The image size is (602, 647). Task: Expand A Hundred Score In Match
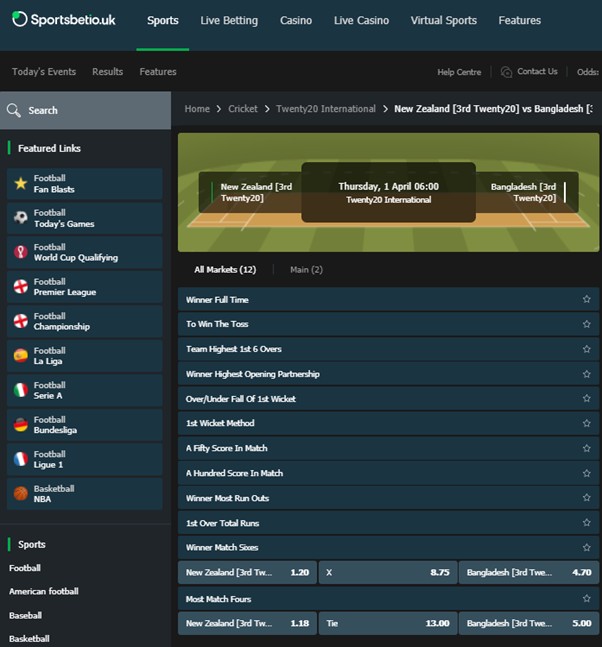(x=388, y=473)
